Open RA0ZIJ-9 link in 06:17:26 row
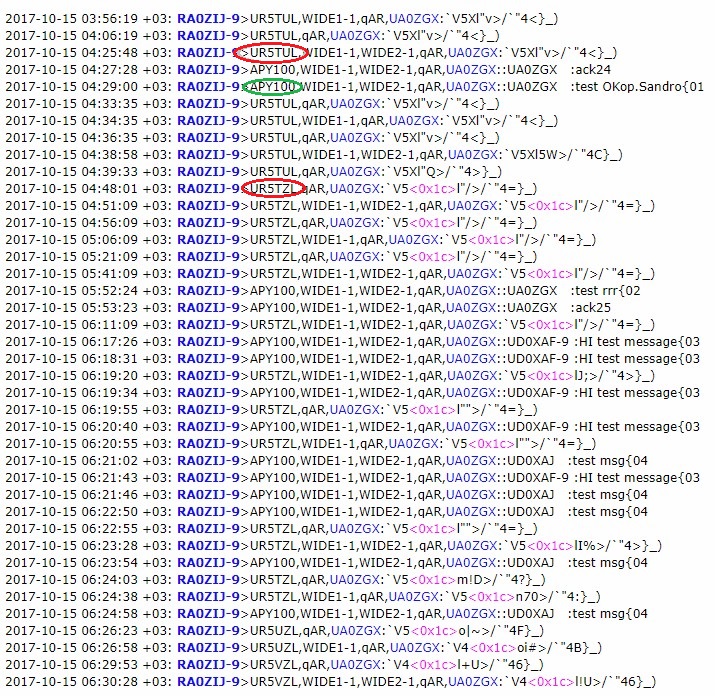The image size is (715, 696). point(207,341)
